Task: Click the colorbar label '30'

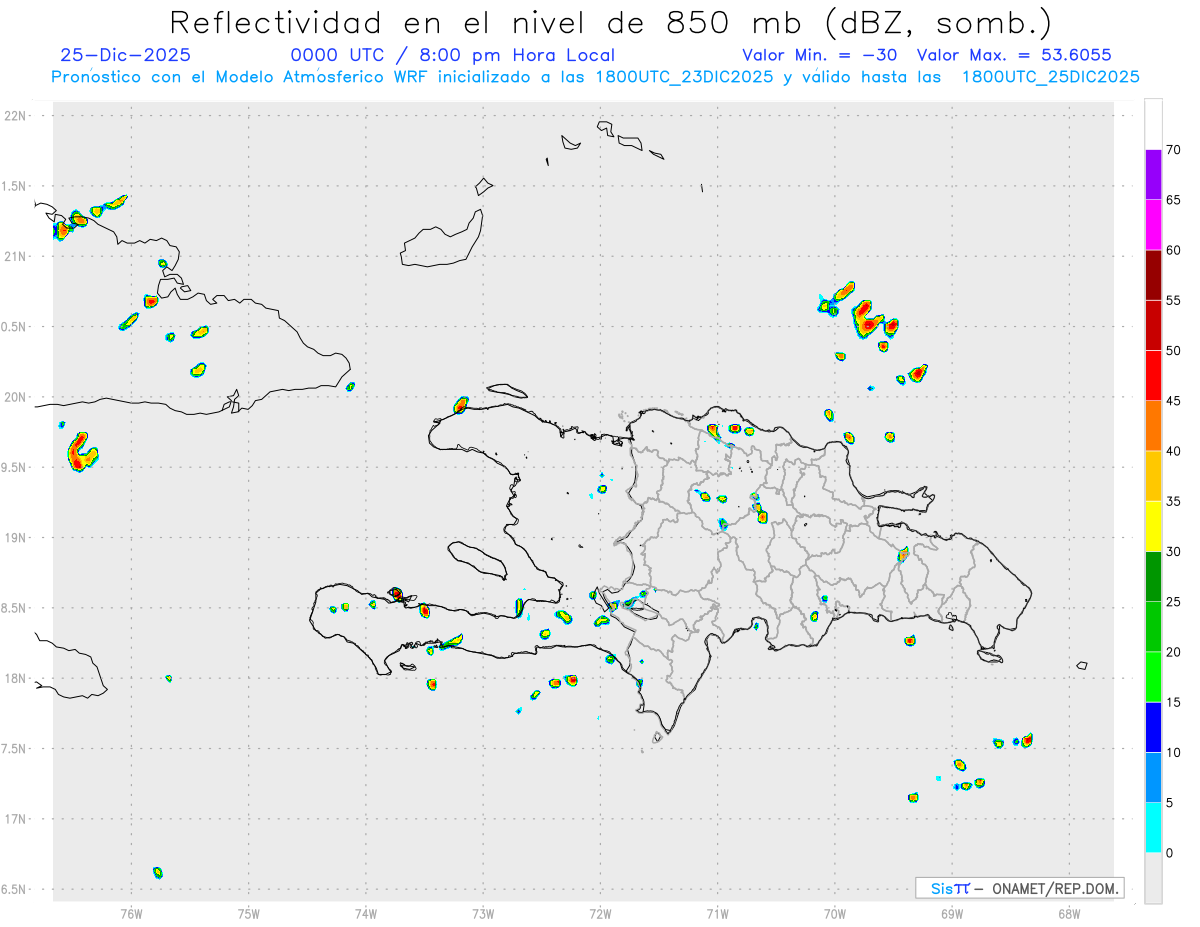Action: tap(1174, 552)
